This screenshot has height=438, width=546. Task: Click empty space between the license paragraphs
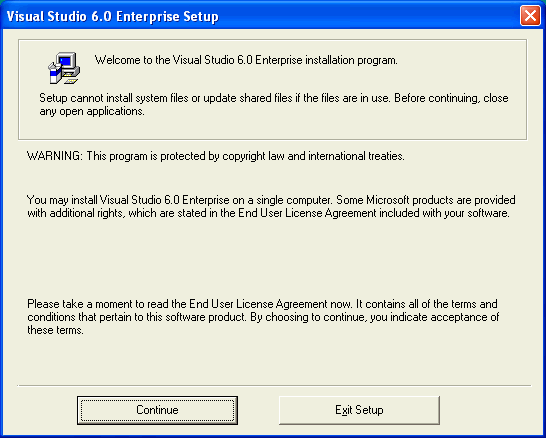coord(272,259)
